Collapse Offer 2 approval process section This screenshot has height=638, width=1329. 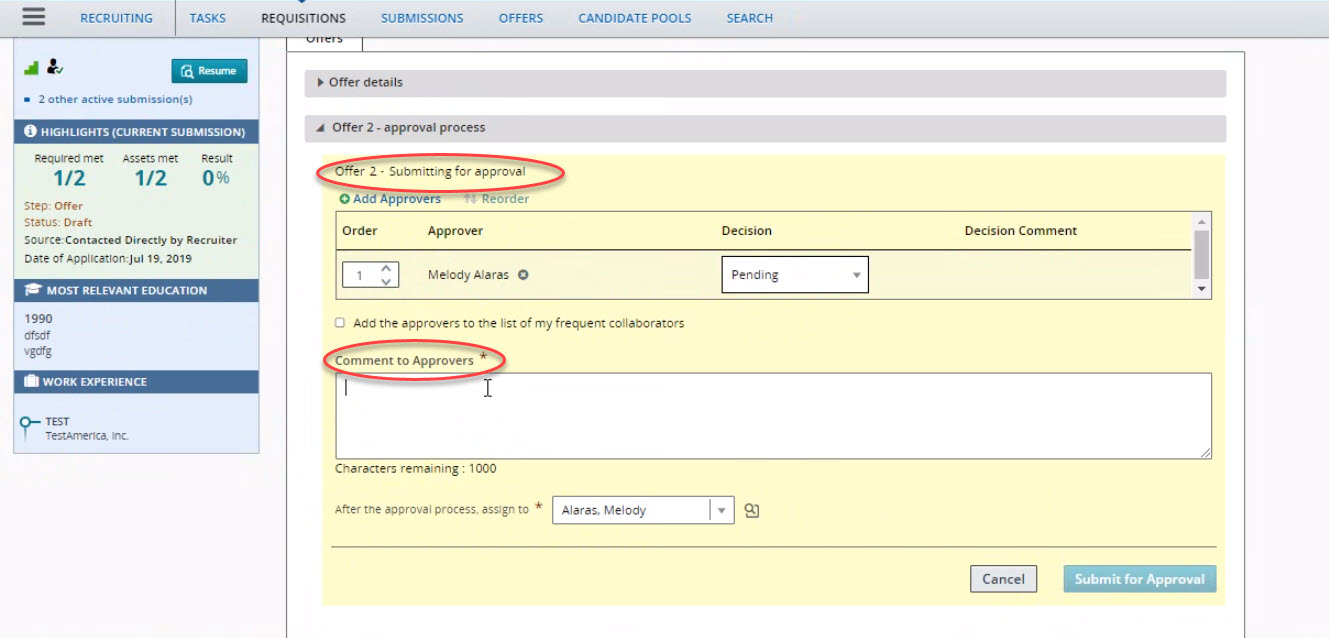765,128
